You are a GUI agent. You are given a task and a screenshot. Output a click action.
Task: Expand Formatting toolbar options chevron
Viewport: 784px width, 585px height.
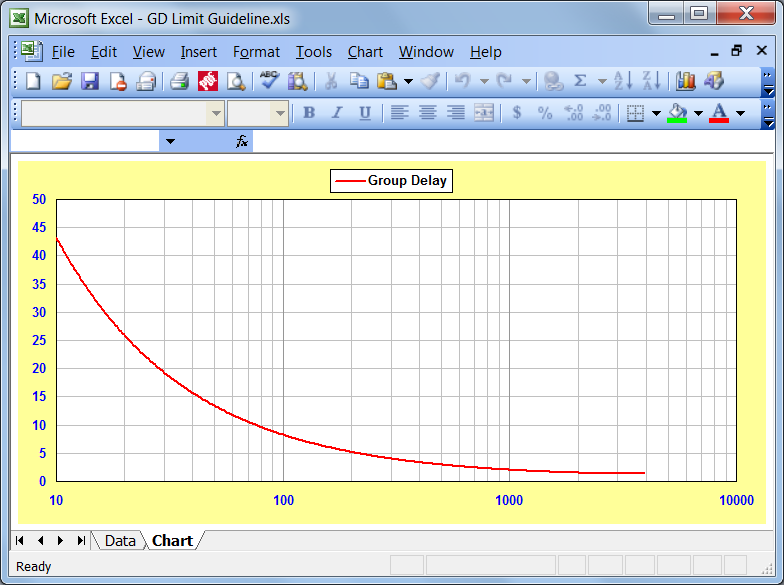[x=768, y=114]
